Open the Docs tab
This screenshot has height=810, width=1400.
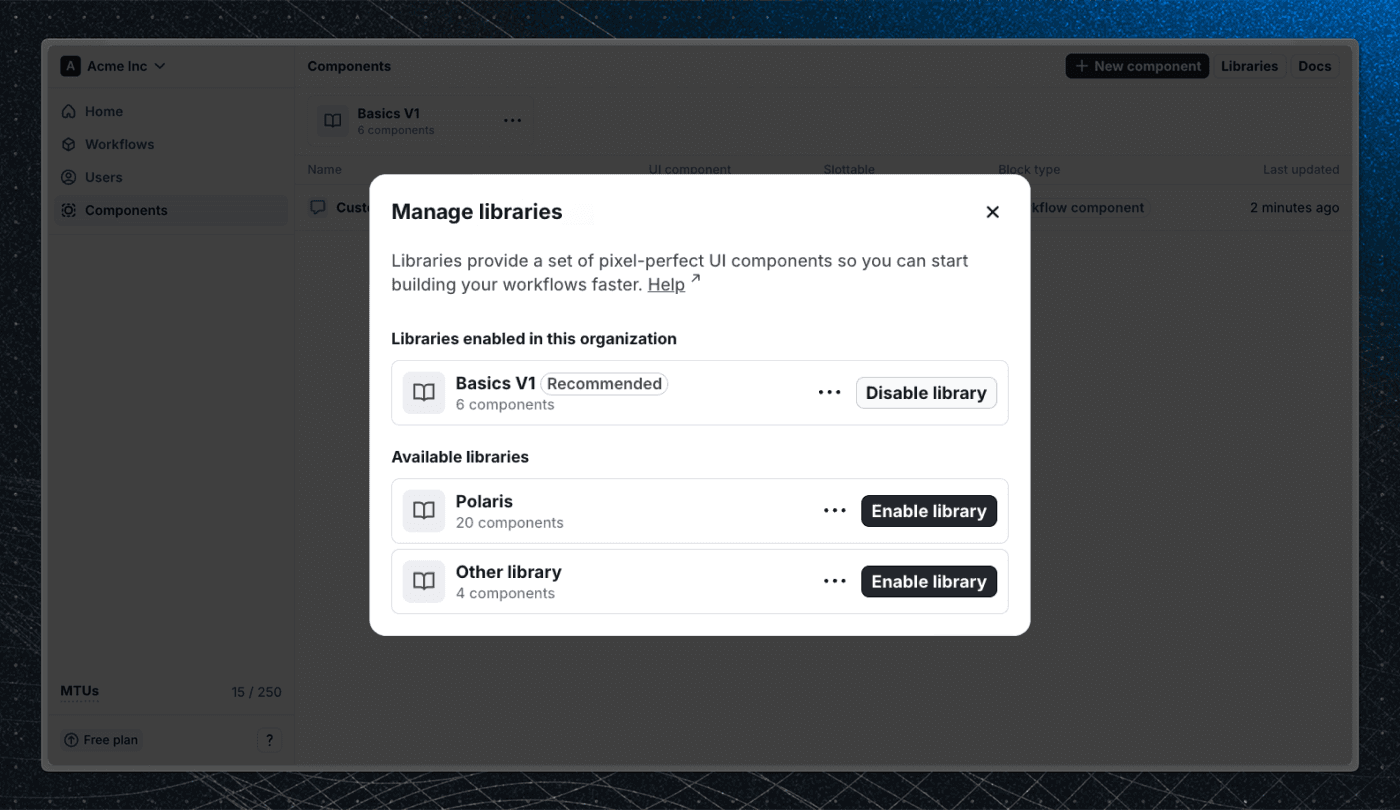tap(1314, 65)
